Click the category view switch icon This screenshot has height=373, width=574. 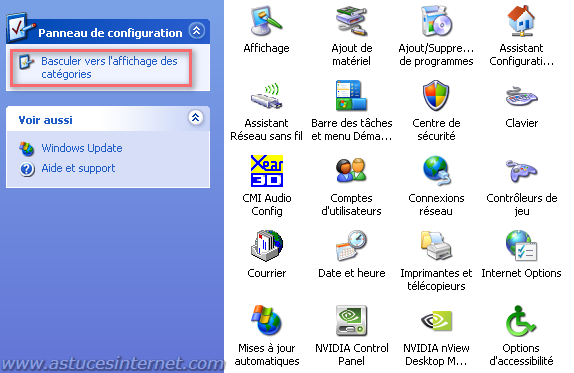pos(26,62)
